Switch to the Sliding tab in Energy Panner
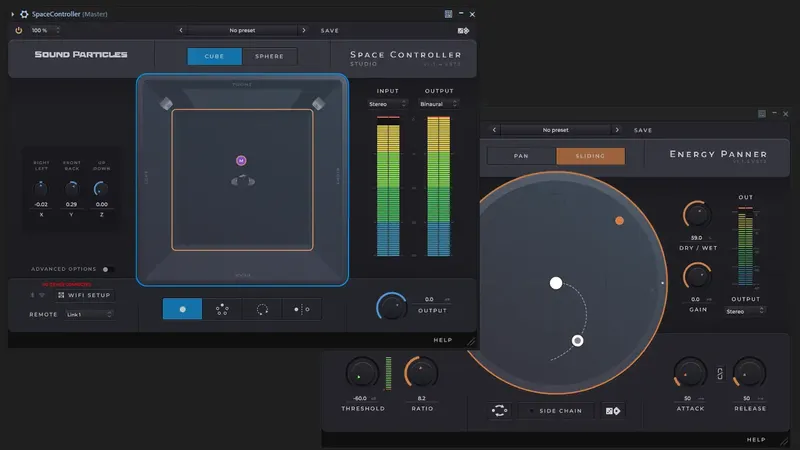Screen dimensions: 800x450 (590, 156)
